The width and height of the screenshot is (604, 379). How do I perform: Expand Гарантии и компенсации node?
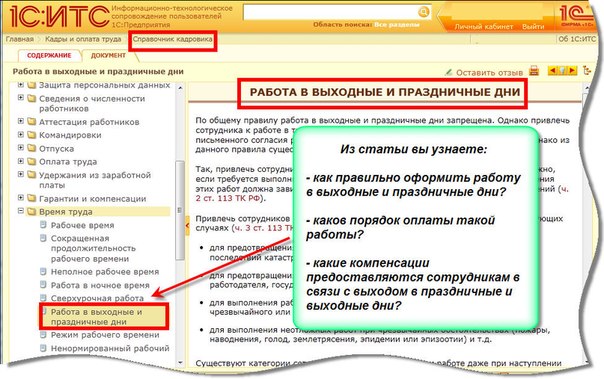[21, 198]
